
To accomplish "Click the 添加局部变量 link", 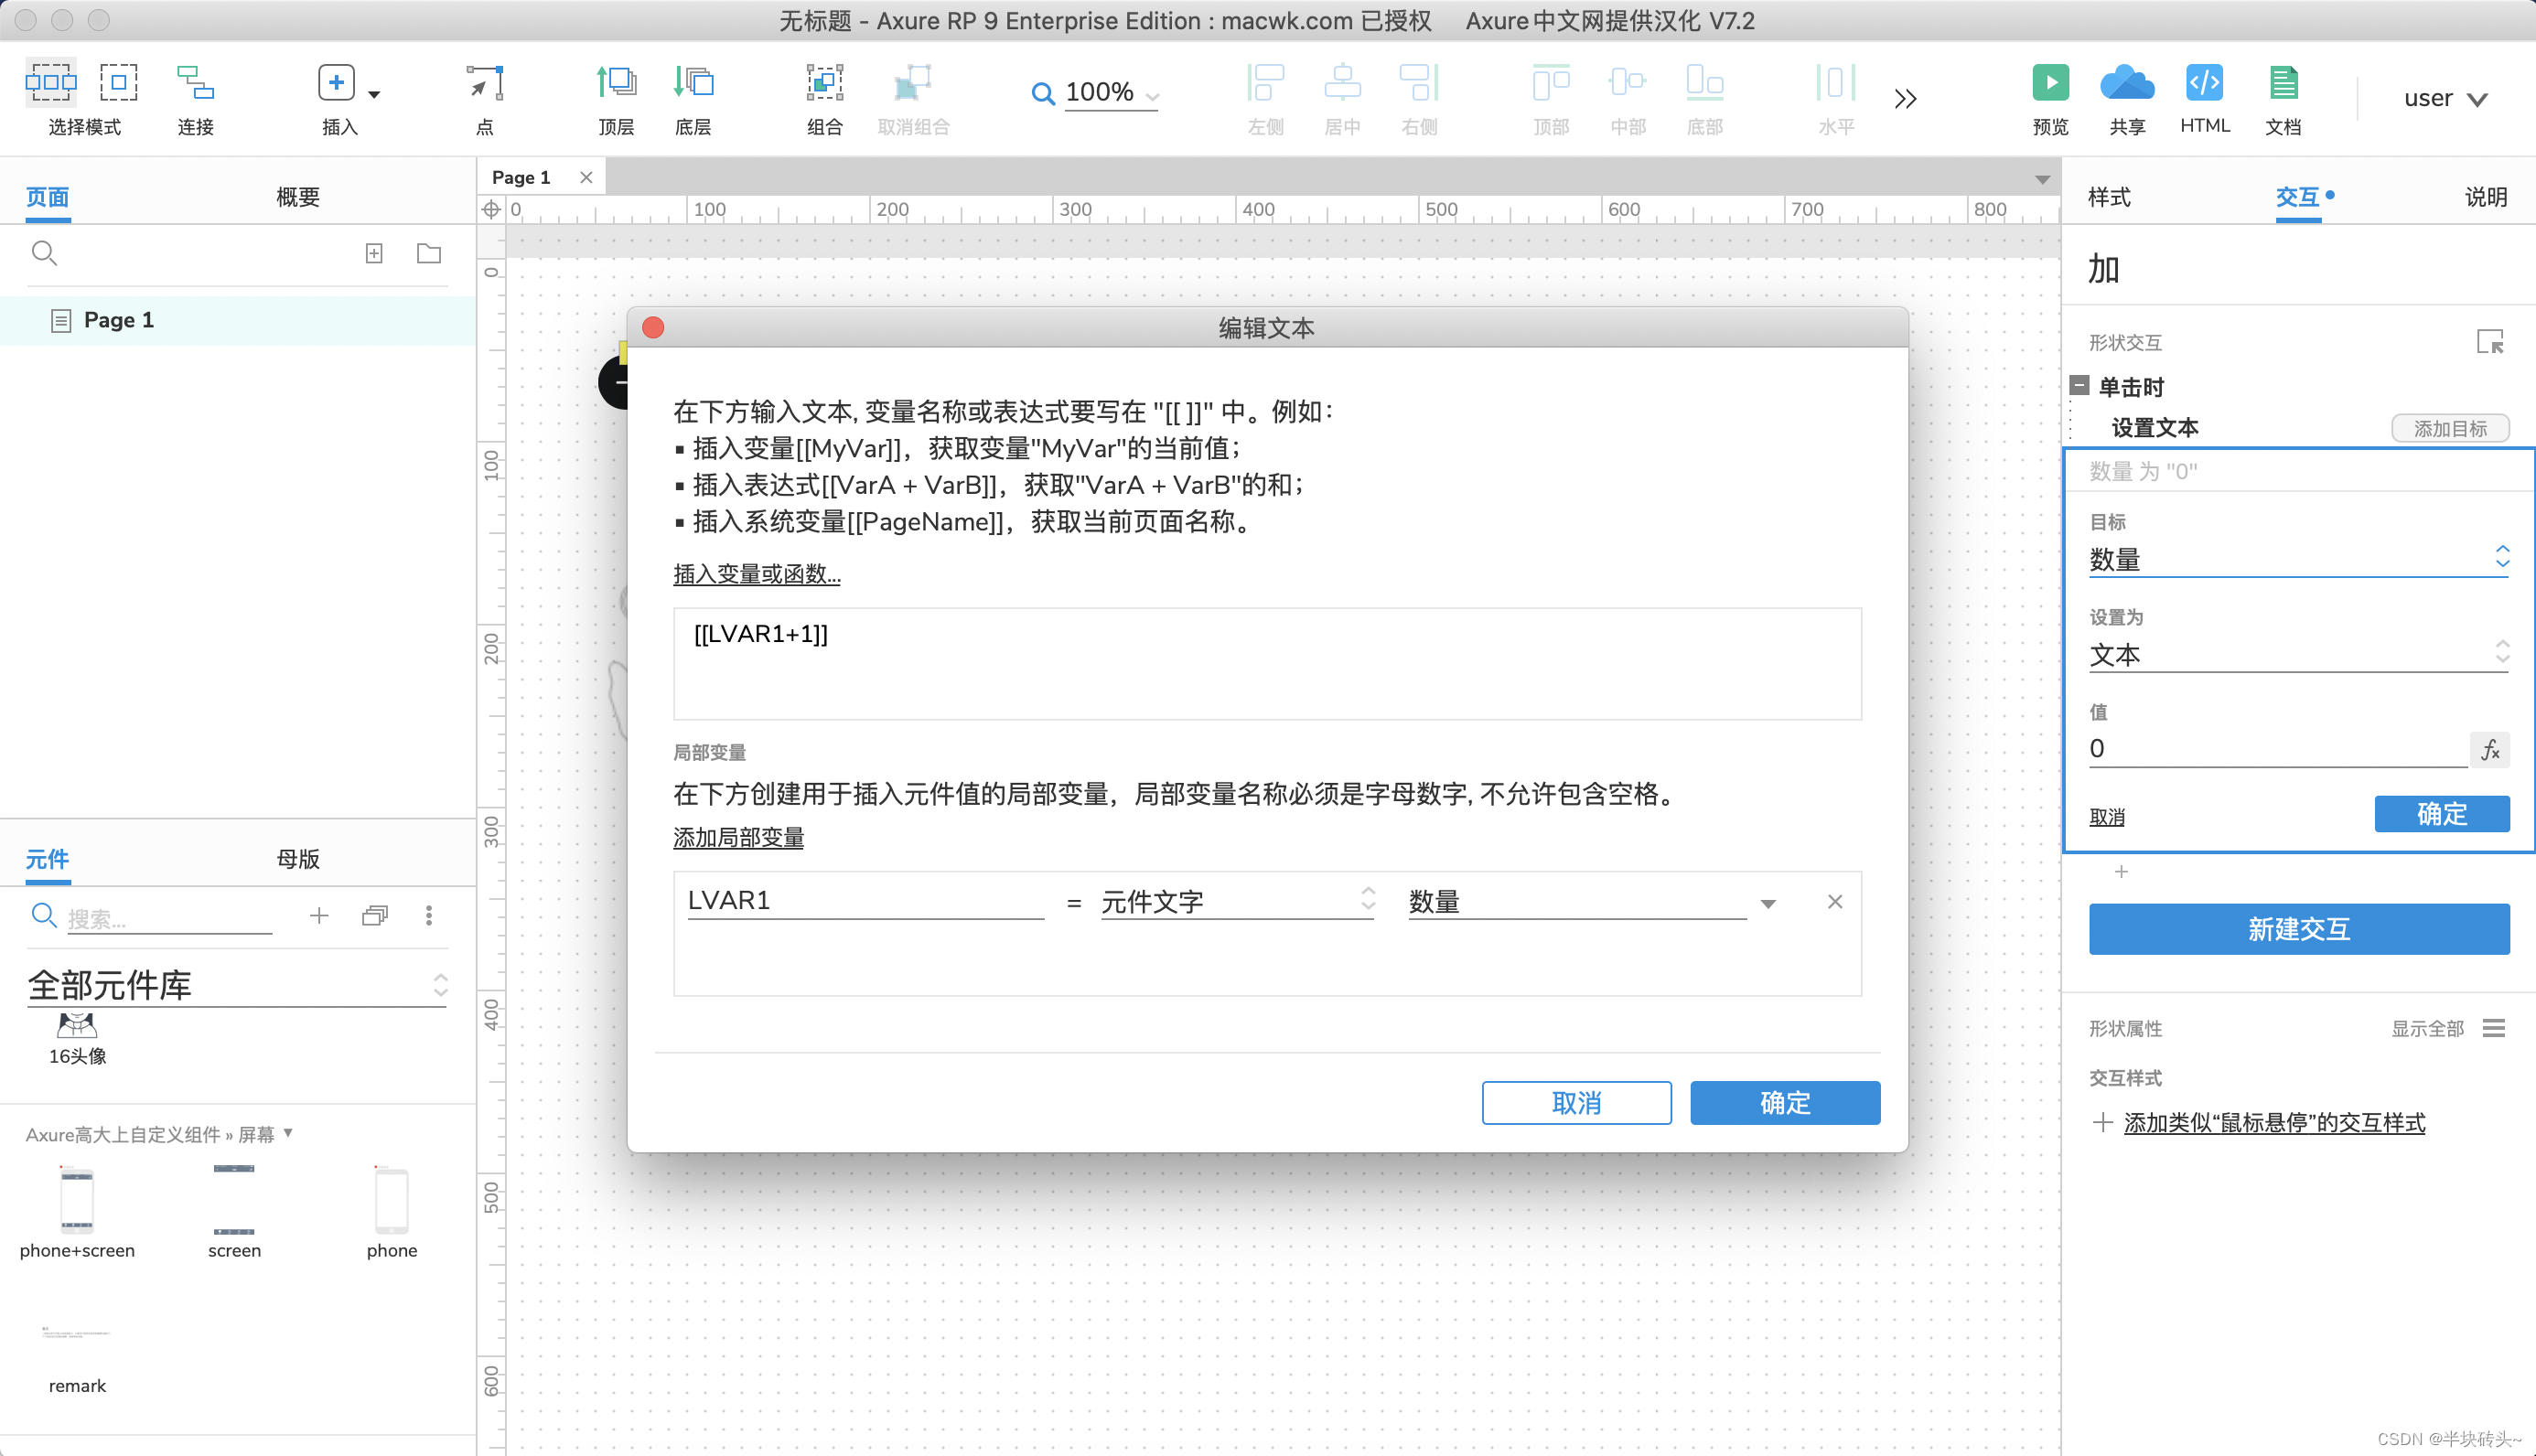I will [738, 838].
